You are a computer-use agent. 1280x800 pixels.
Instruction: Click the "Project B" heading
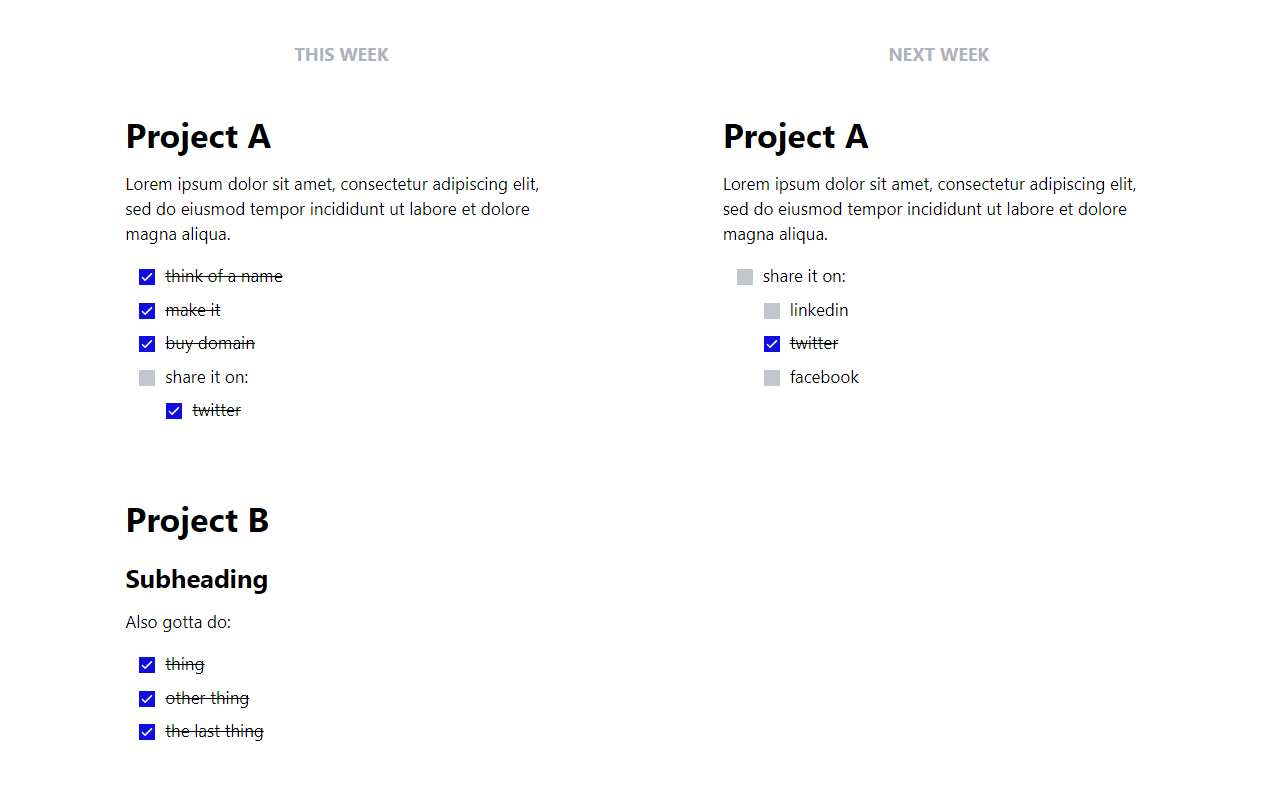click(197, 520)
